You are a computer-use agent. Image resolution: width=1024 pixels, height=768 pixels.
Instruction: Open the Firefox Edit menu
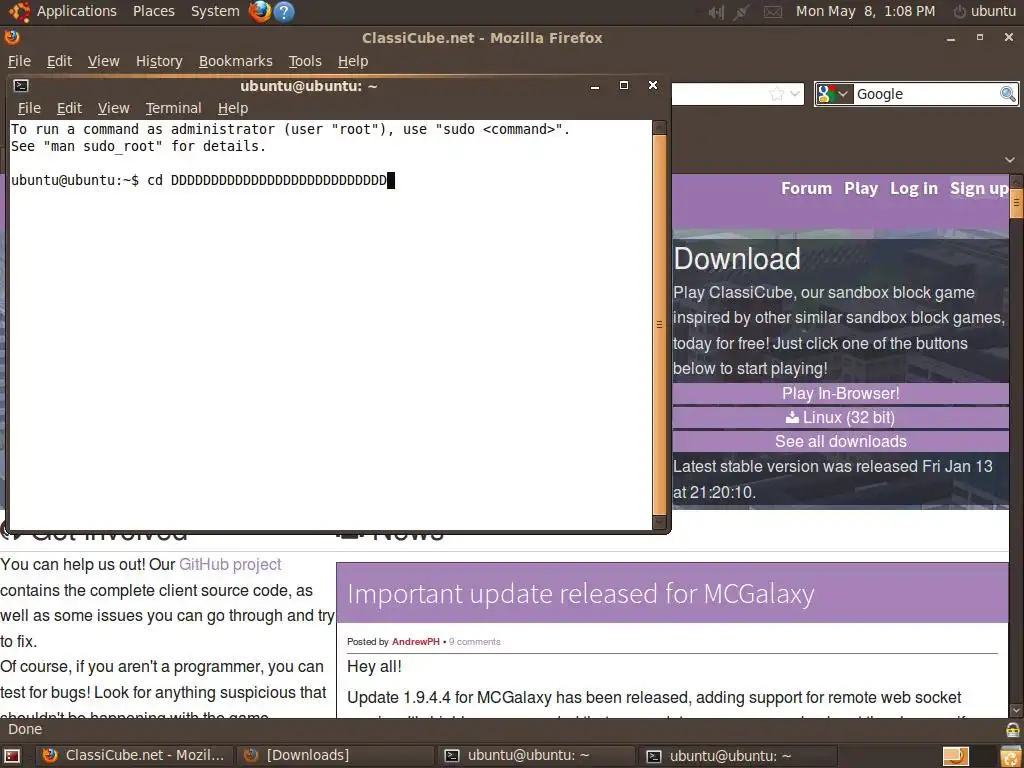coord(59,61)
